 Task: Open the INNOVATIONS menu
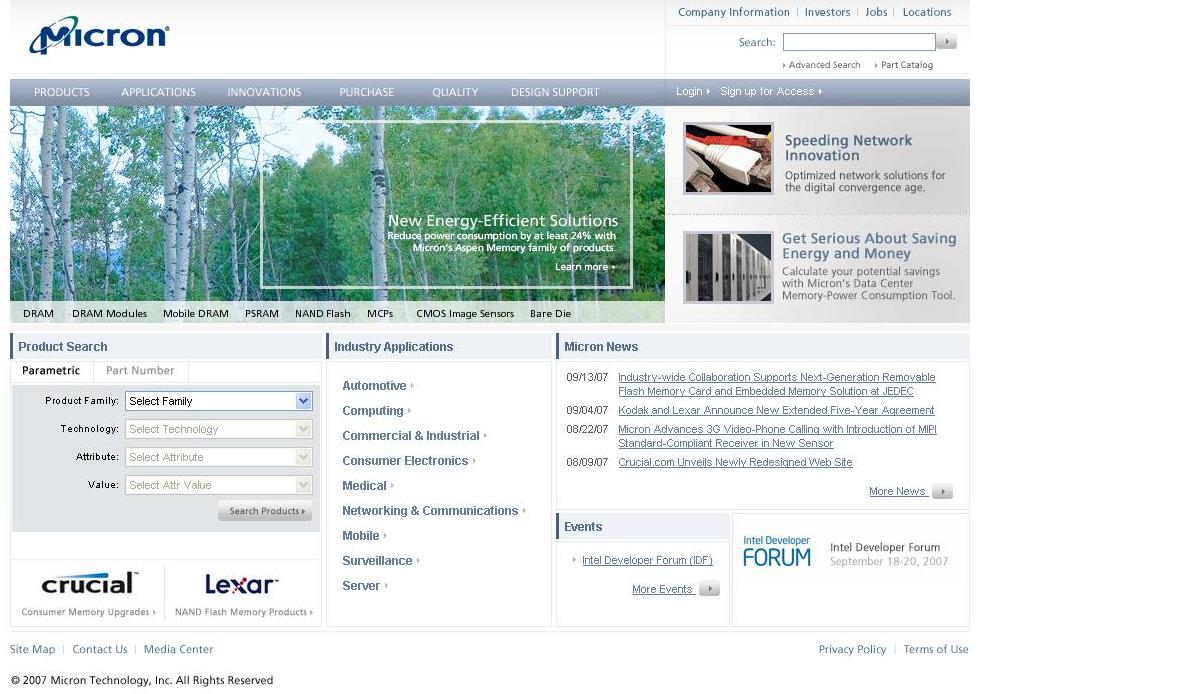tap(265, 92)
